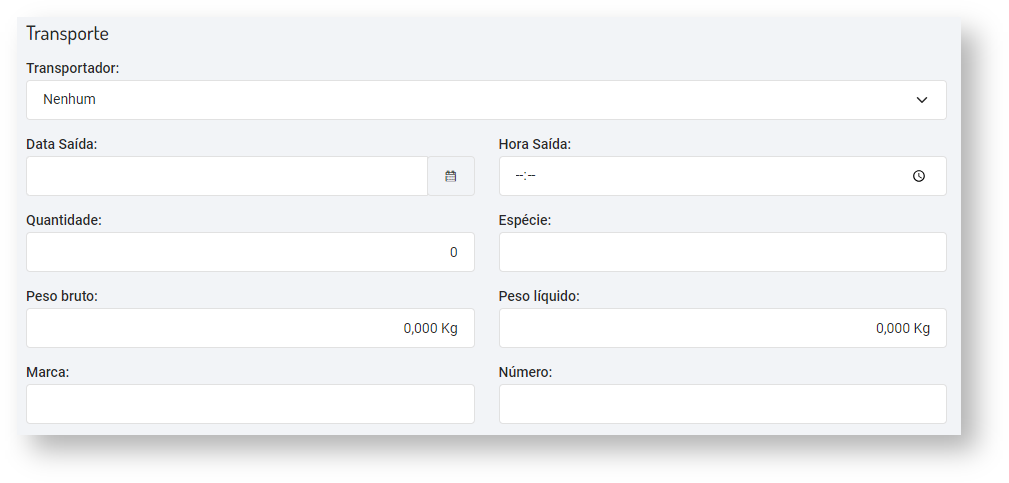The image size is (1009, 483).
Task: Click the 'Data Saída:' label text
Action: pos(62,144)
